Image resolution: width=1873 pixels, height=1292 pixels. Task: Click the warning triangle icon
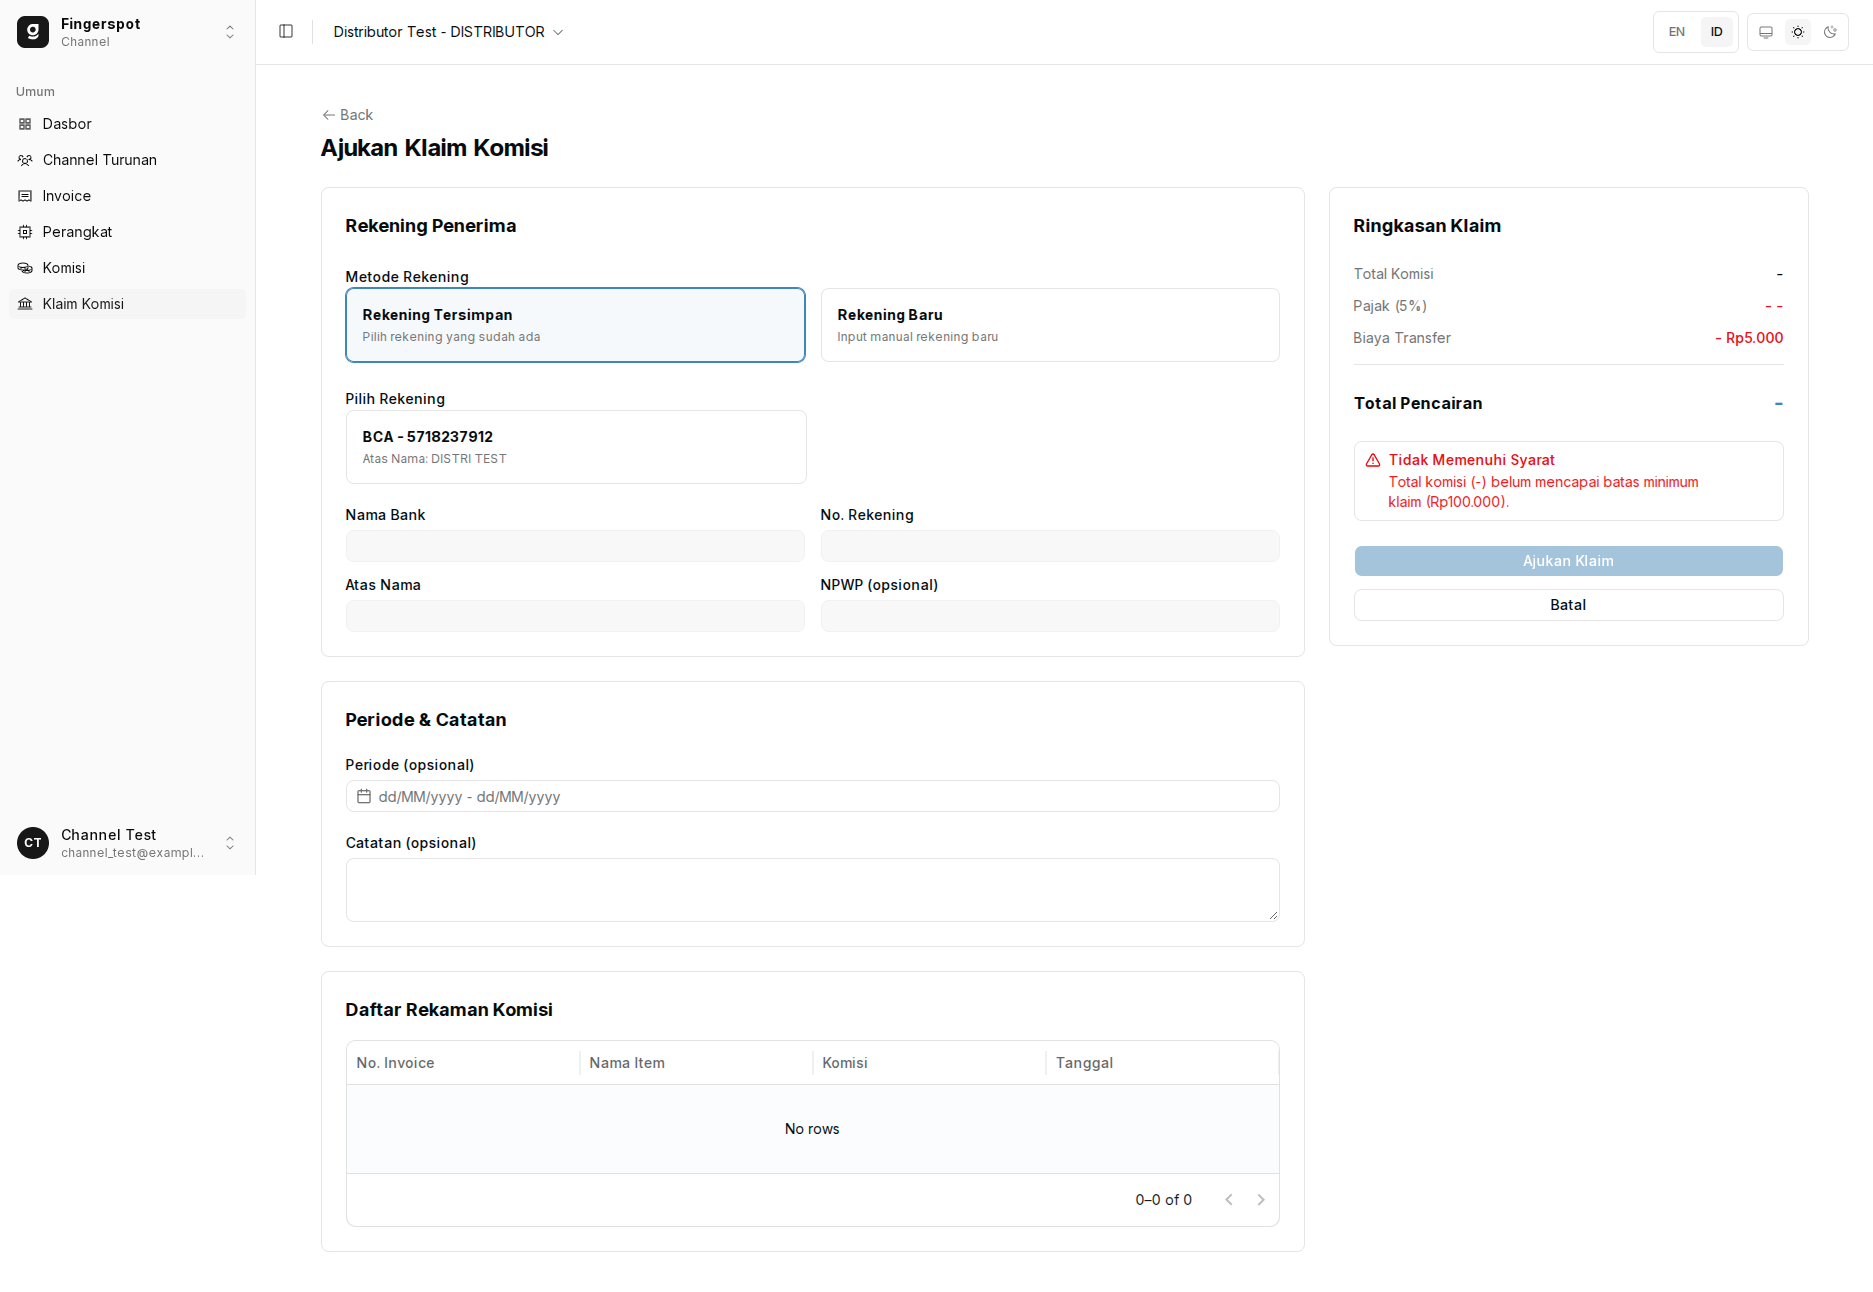pyautogui.click(x=1373, y=460)
